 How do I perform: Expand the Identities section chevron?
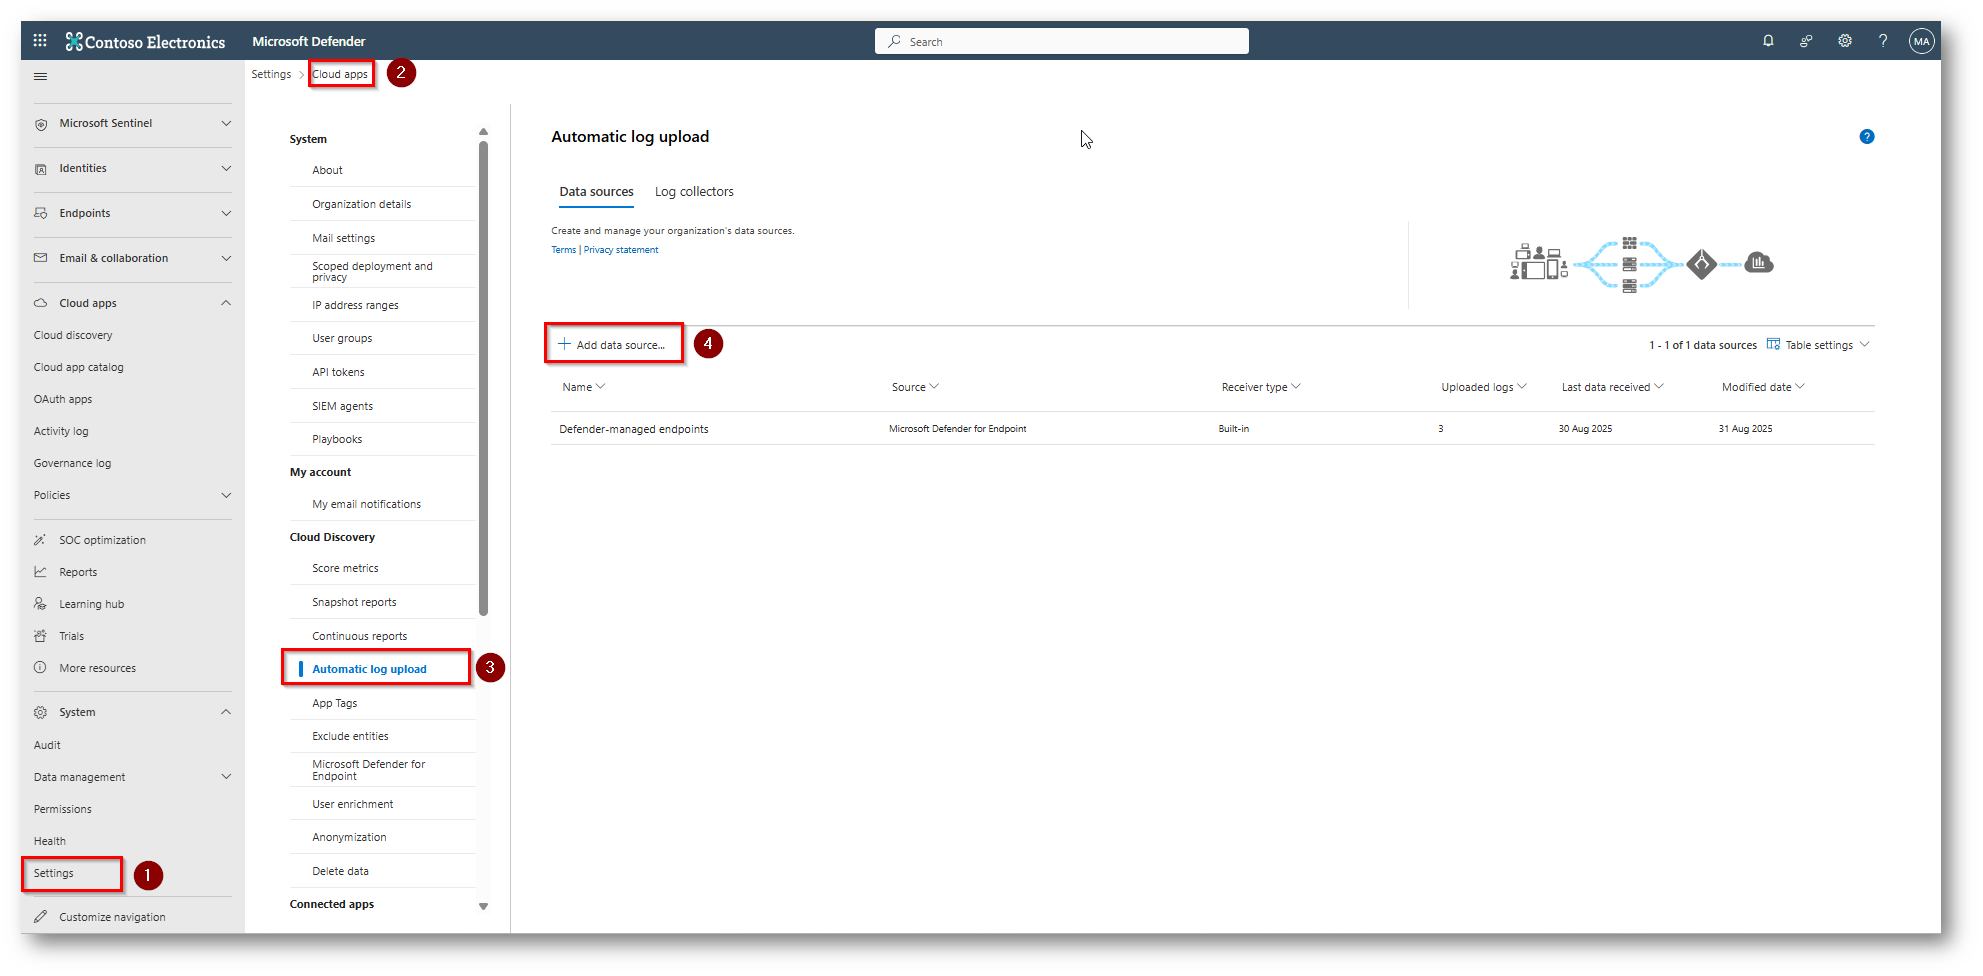(226, 169)
